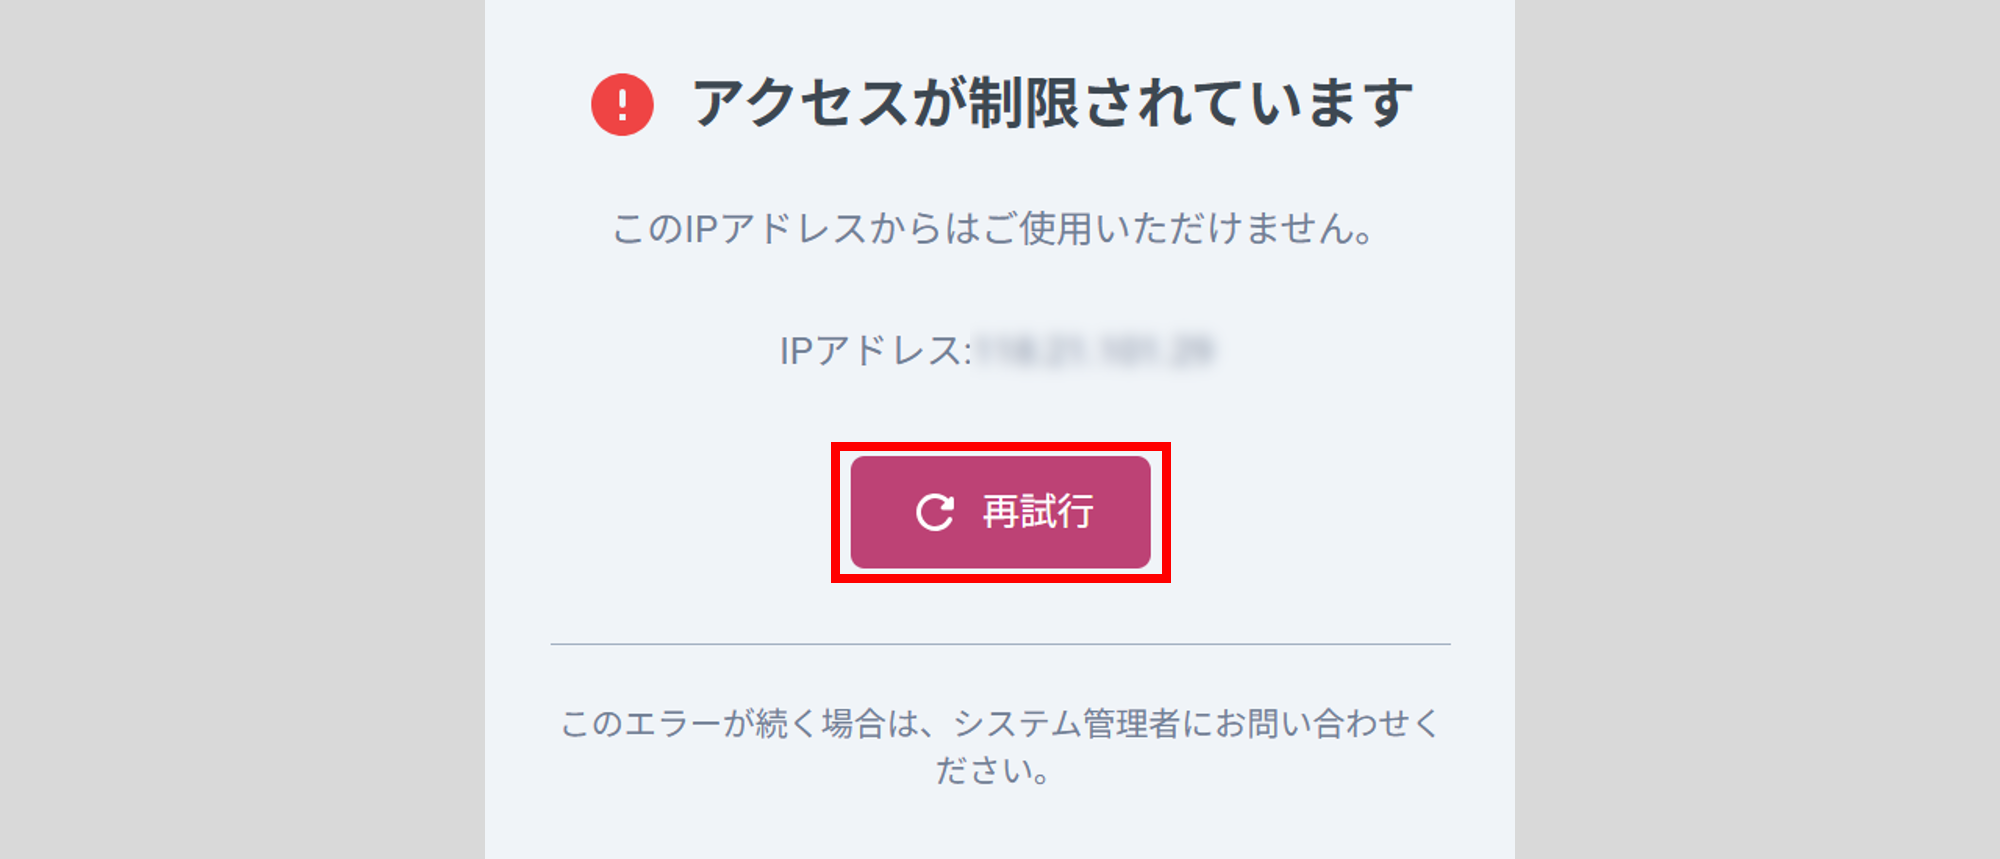
Task: Click the IPアドレス: label
Action: pos(875,351)
